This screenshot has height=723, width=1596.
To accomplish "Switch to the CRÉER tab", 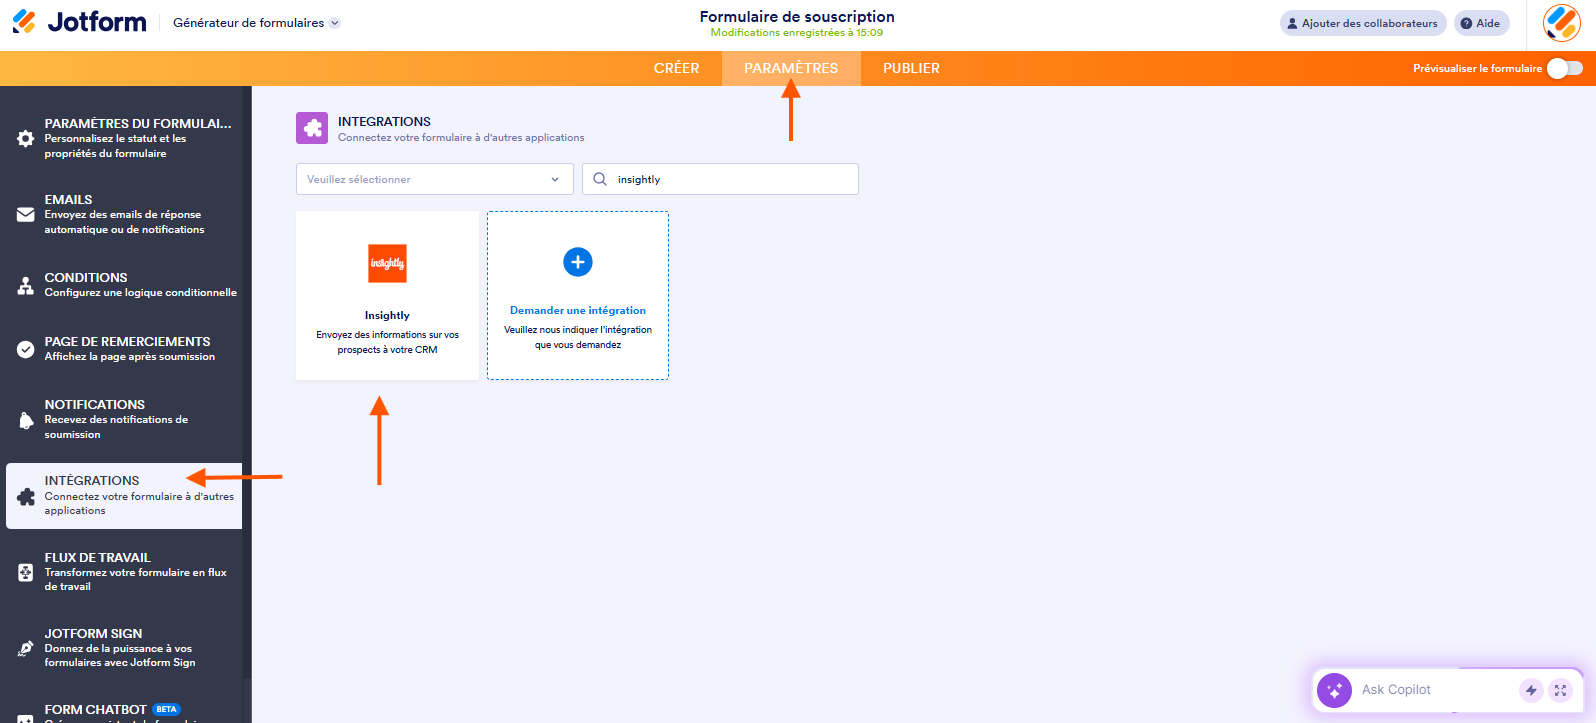I will coord(676,68).
